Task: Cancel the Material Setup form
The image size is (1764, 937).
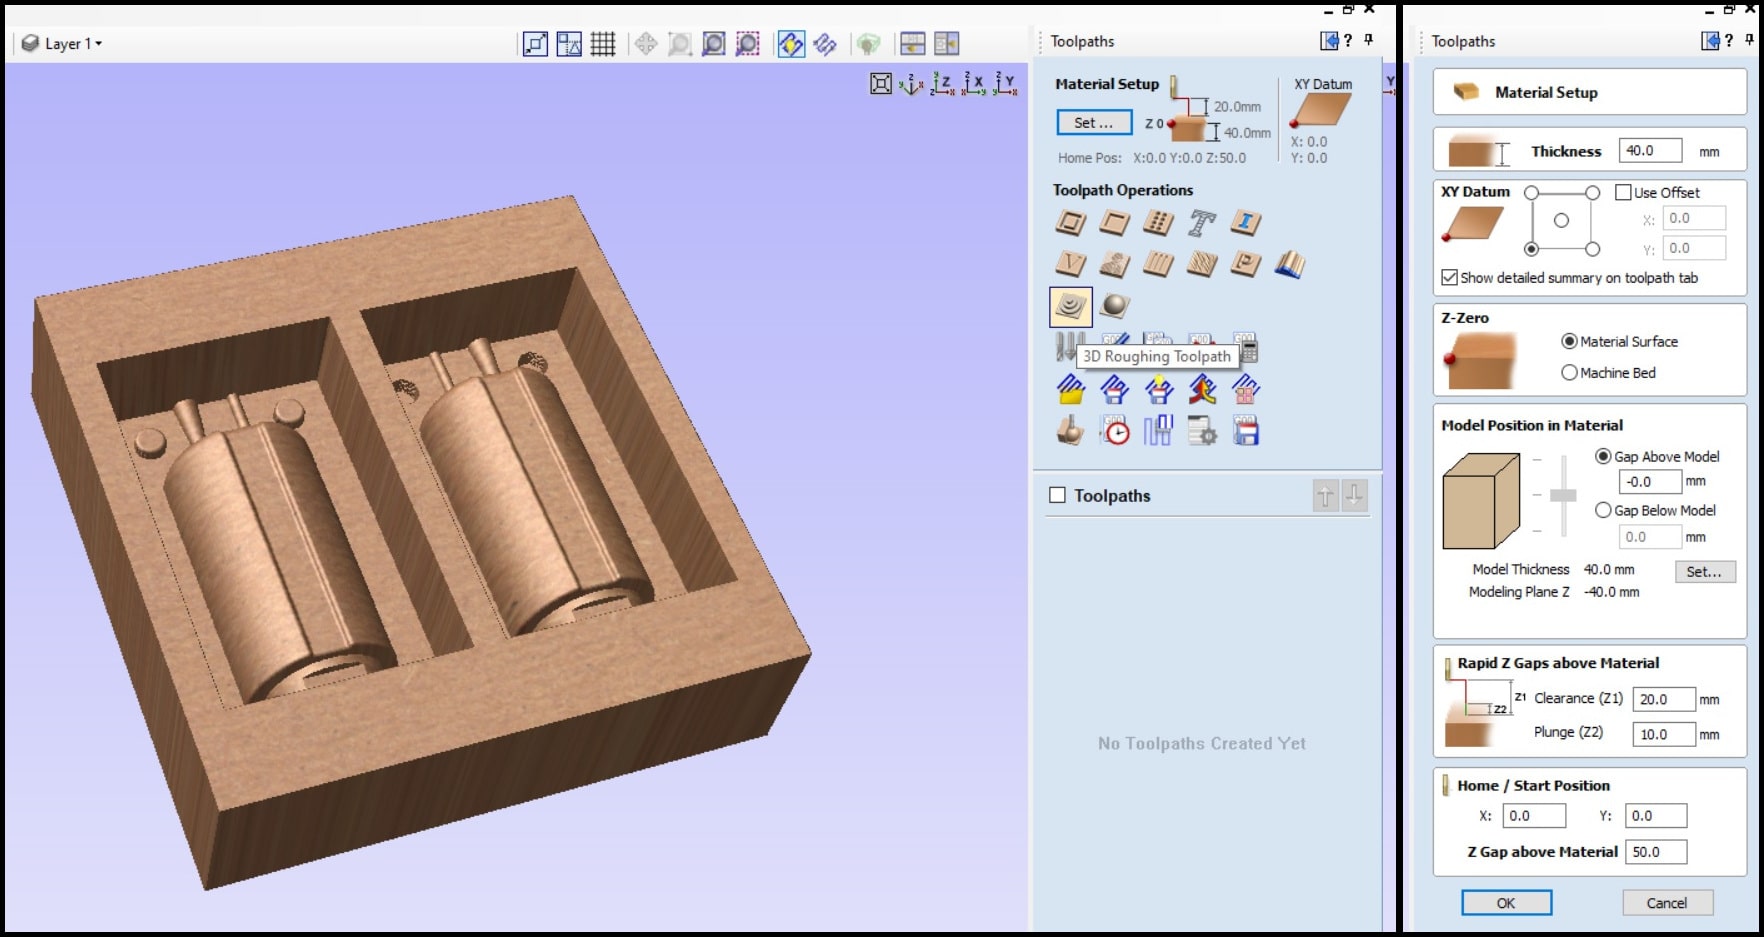Action: 1667,902
